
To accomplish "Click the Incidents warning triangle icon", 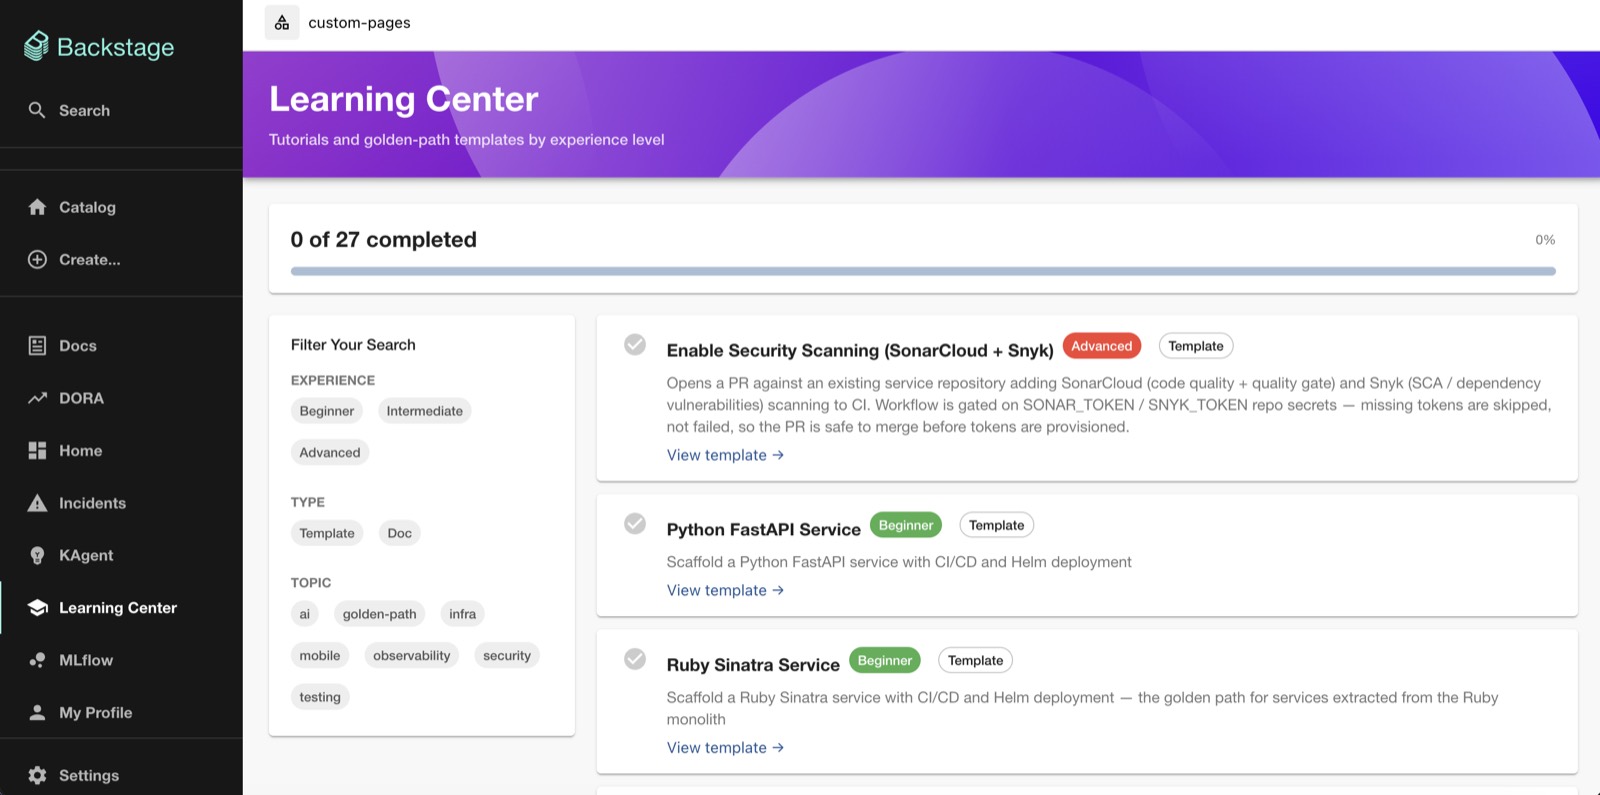I will click(x=37, y=503).
